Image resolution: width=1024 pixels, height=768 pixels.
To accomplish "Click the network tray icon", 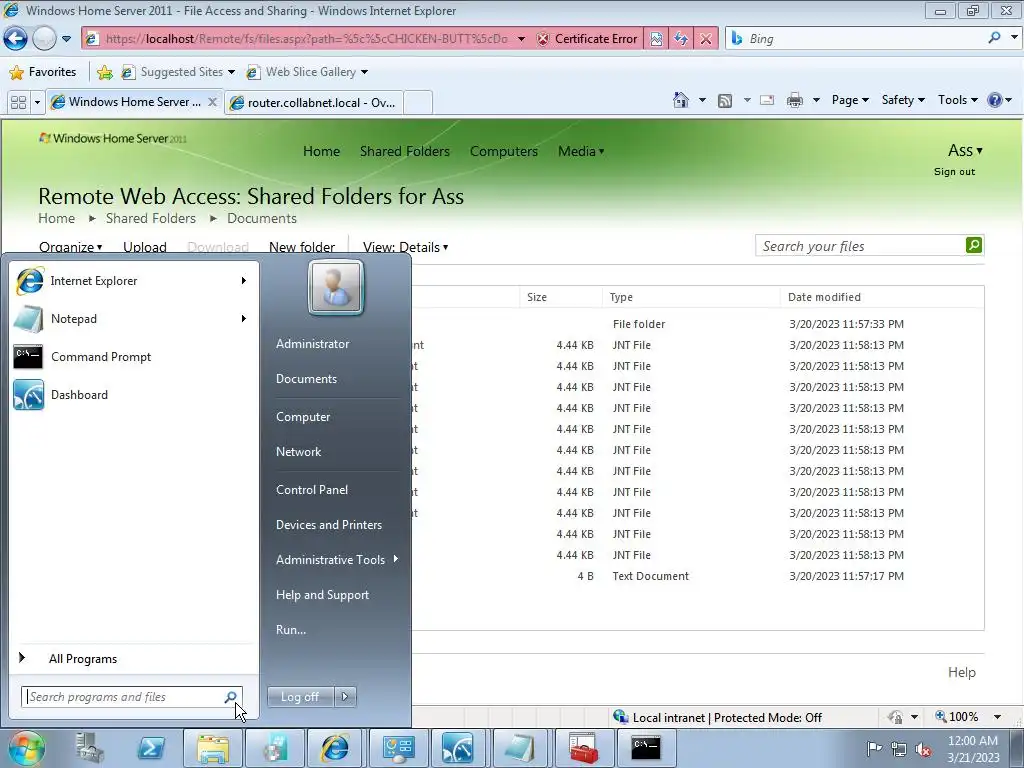I will coord(899,748).
